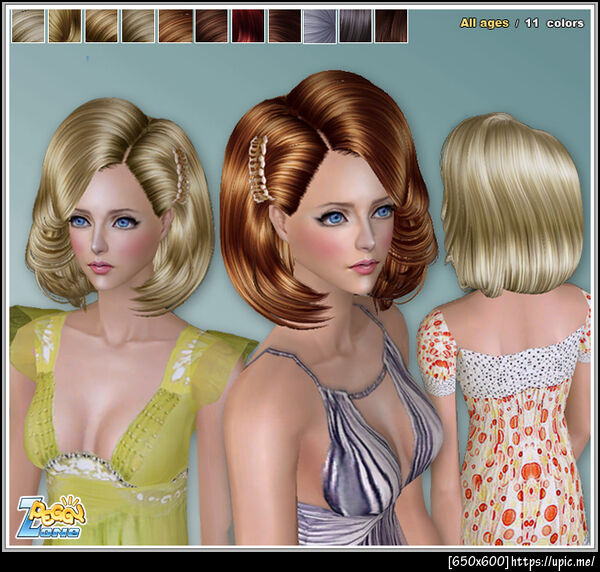Select the first light blonde hair swatch
The width and height of the screenshot is (600, 572).
28,26
